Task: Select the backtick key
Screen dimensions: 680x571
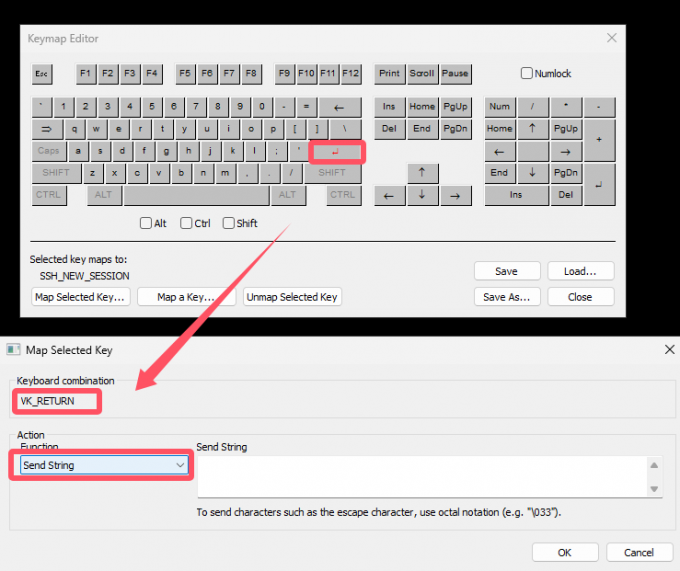Action: pos(42,107)
